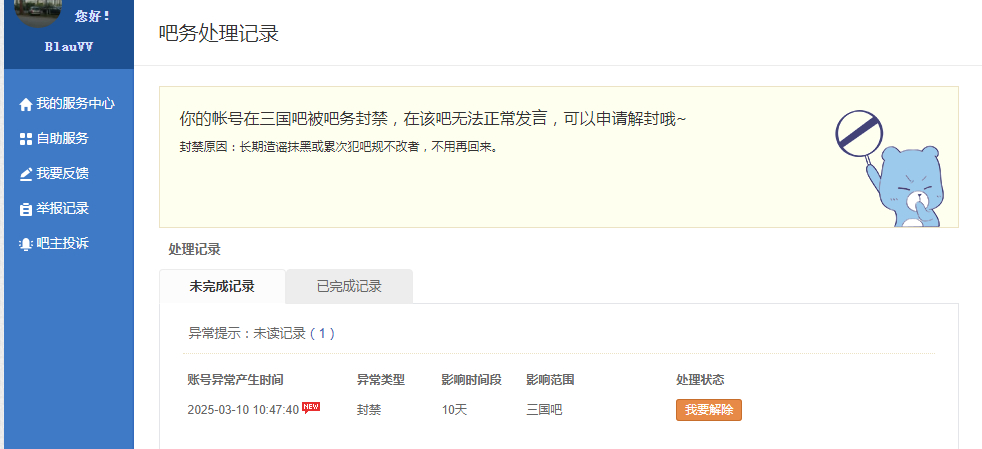Go to 自助服务 text link in sidebar
Screen dimensions: 982x449
63,138
